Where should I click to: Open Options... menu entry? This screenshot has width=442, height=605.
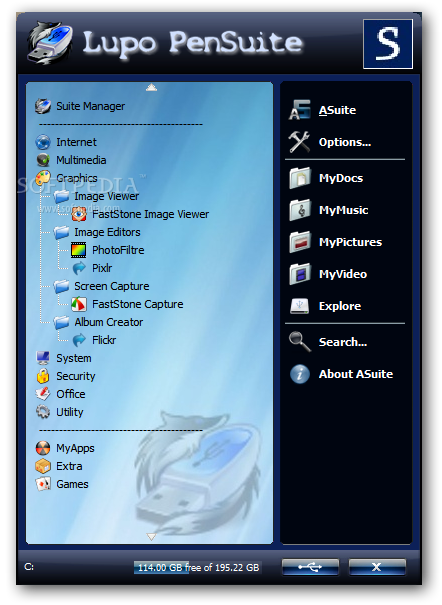pyautogui.click(x=346, y=142)
